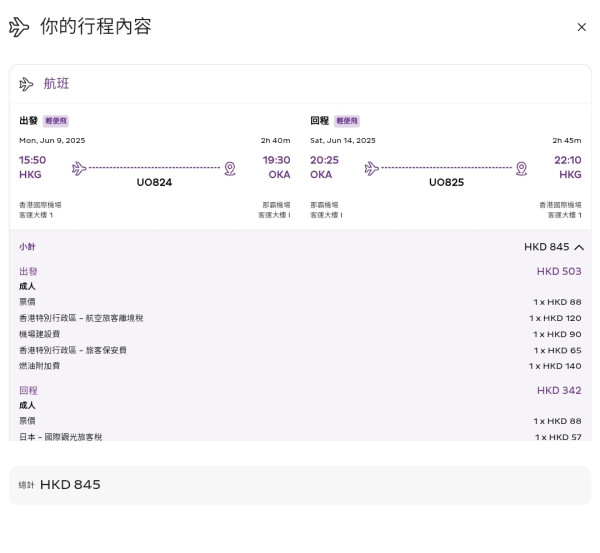Click the plane icon for UO825 return flight
600x553 pixels.
pyautogui.click(x=371, y=168)
